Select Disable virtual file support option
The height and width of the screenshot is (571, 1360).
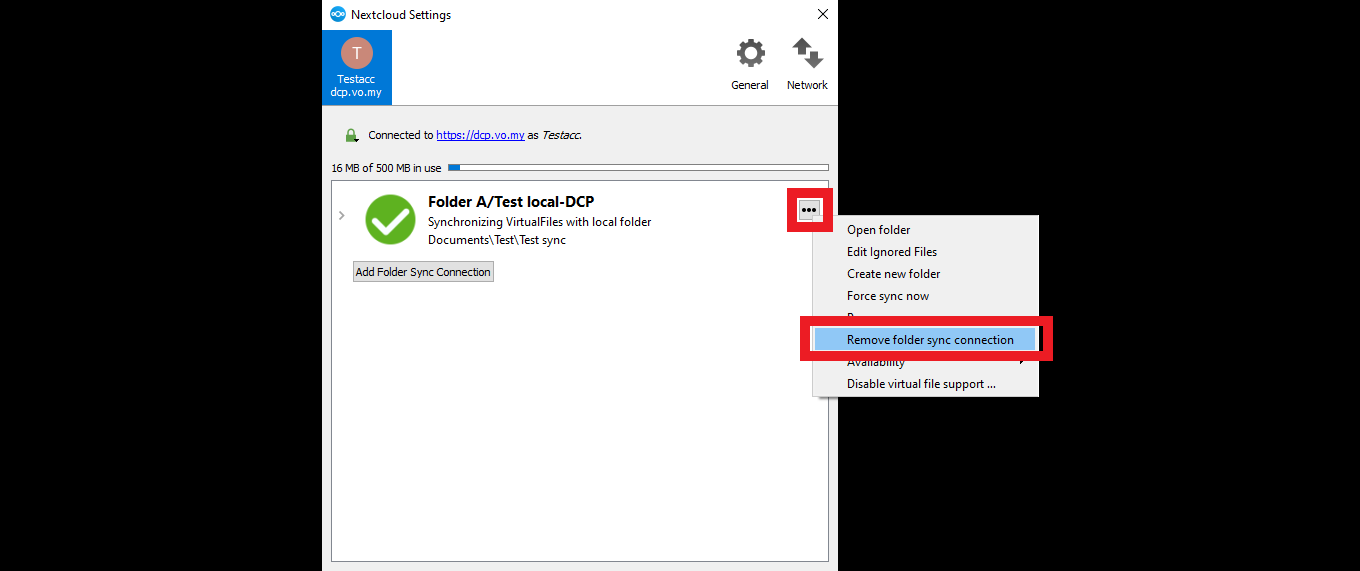tap(921, 384)
